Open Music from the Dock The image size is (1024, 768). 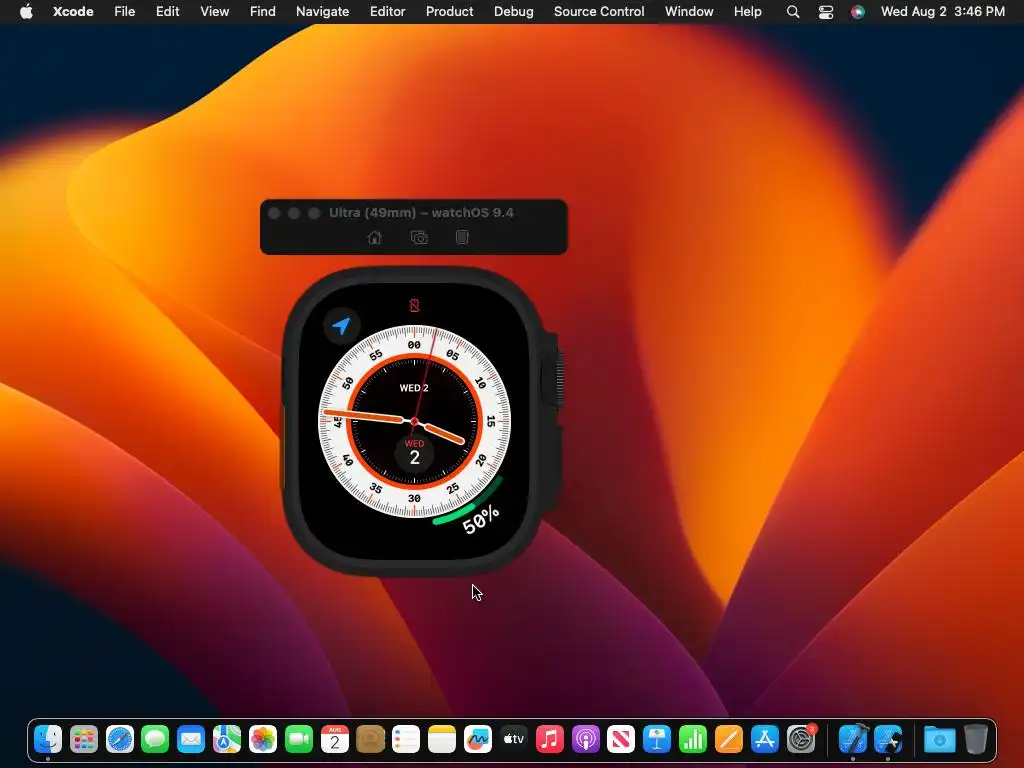[x=550, y=739]
